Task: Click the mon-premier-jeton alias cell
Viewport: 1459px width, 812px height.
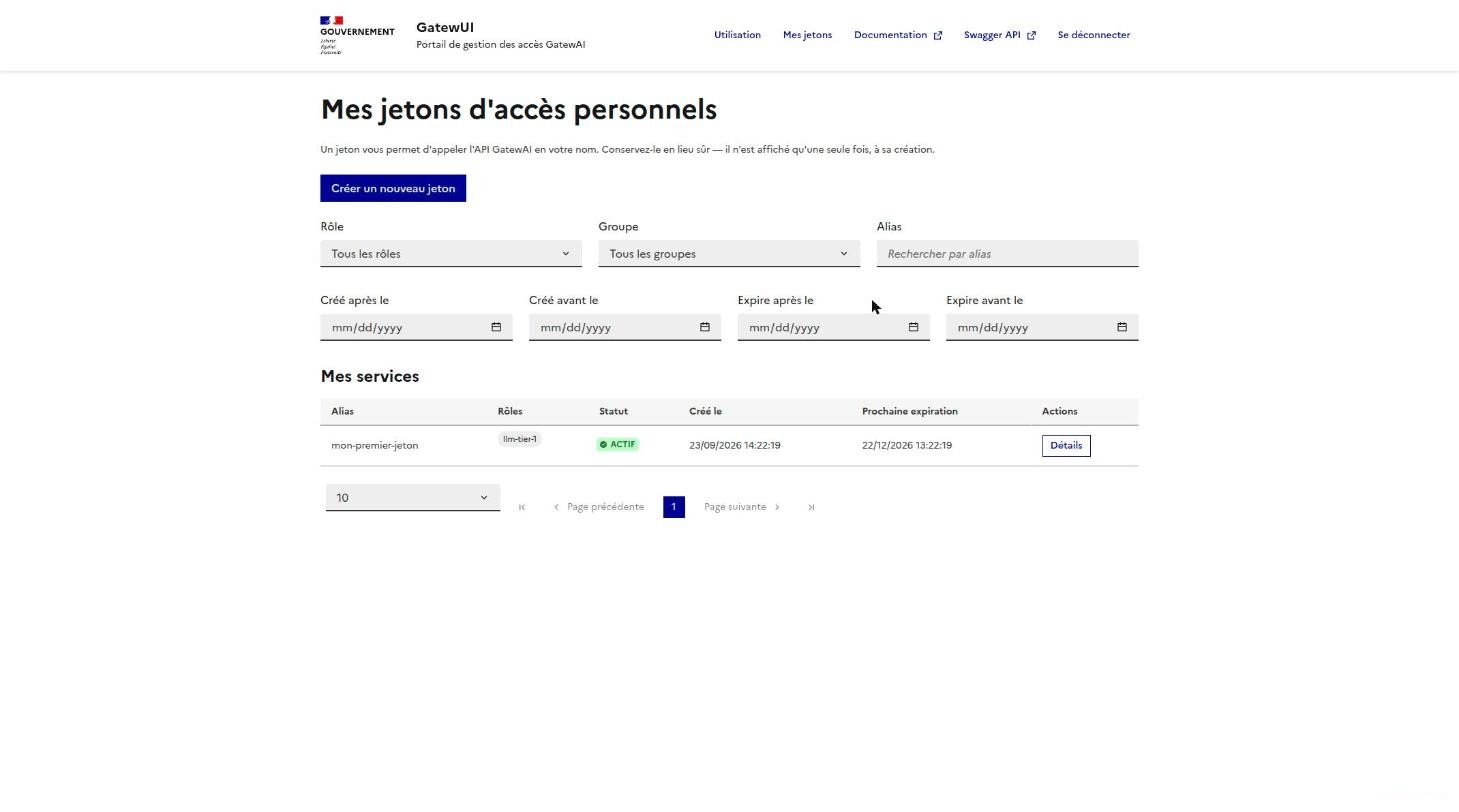Action: (375, 446)
